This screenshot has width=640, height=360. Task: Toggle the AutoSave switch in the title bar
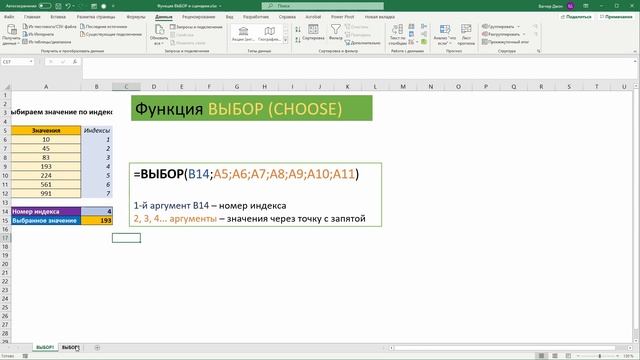[45, 6]
